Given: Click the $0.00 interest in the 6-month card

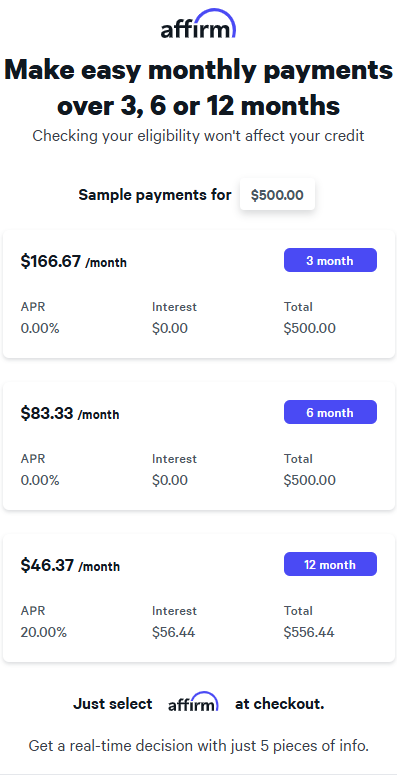Looking at the screenshot, I should (x=170, y=480).
